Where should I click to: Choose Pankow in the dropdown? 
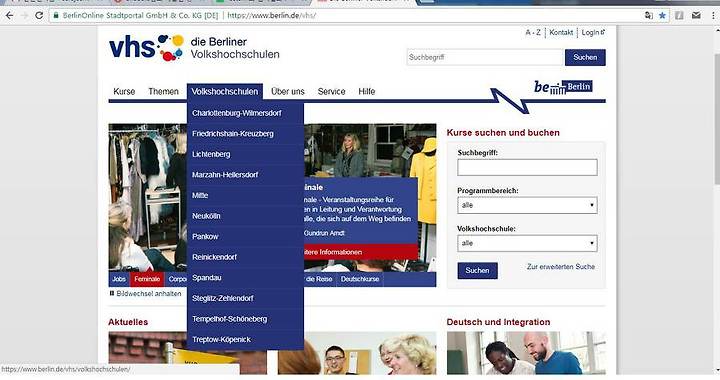245,236
